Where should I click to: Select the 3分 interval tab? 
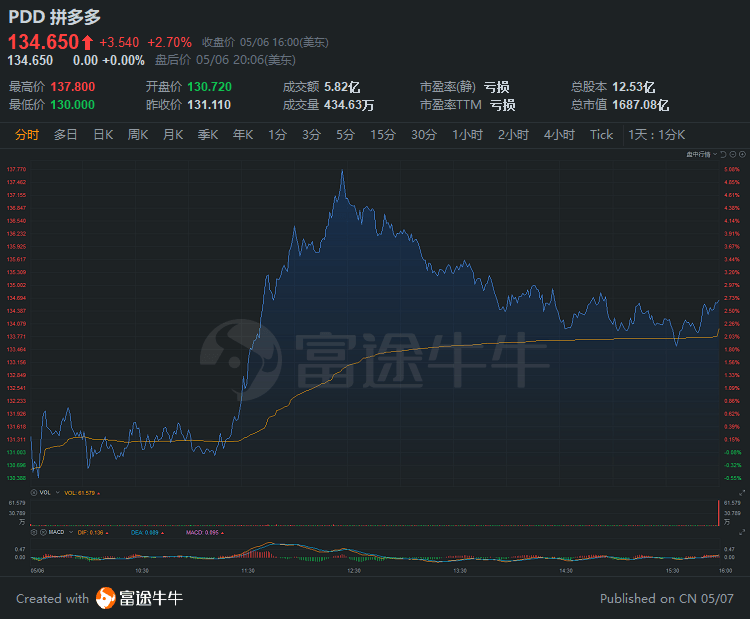coord(311,135)
